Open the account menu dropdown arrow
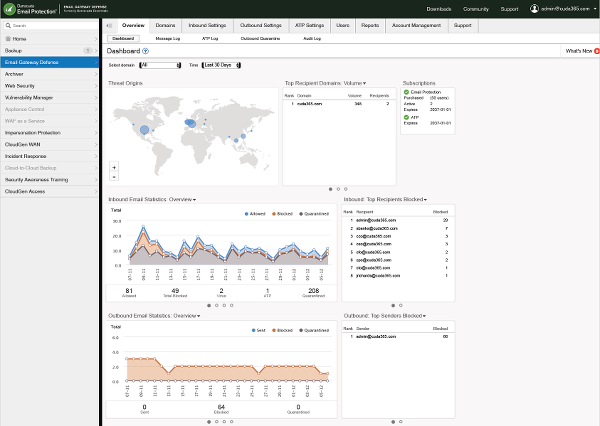Image resolution: width=600 pixels, height=426 pixels. [595, 9]
